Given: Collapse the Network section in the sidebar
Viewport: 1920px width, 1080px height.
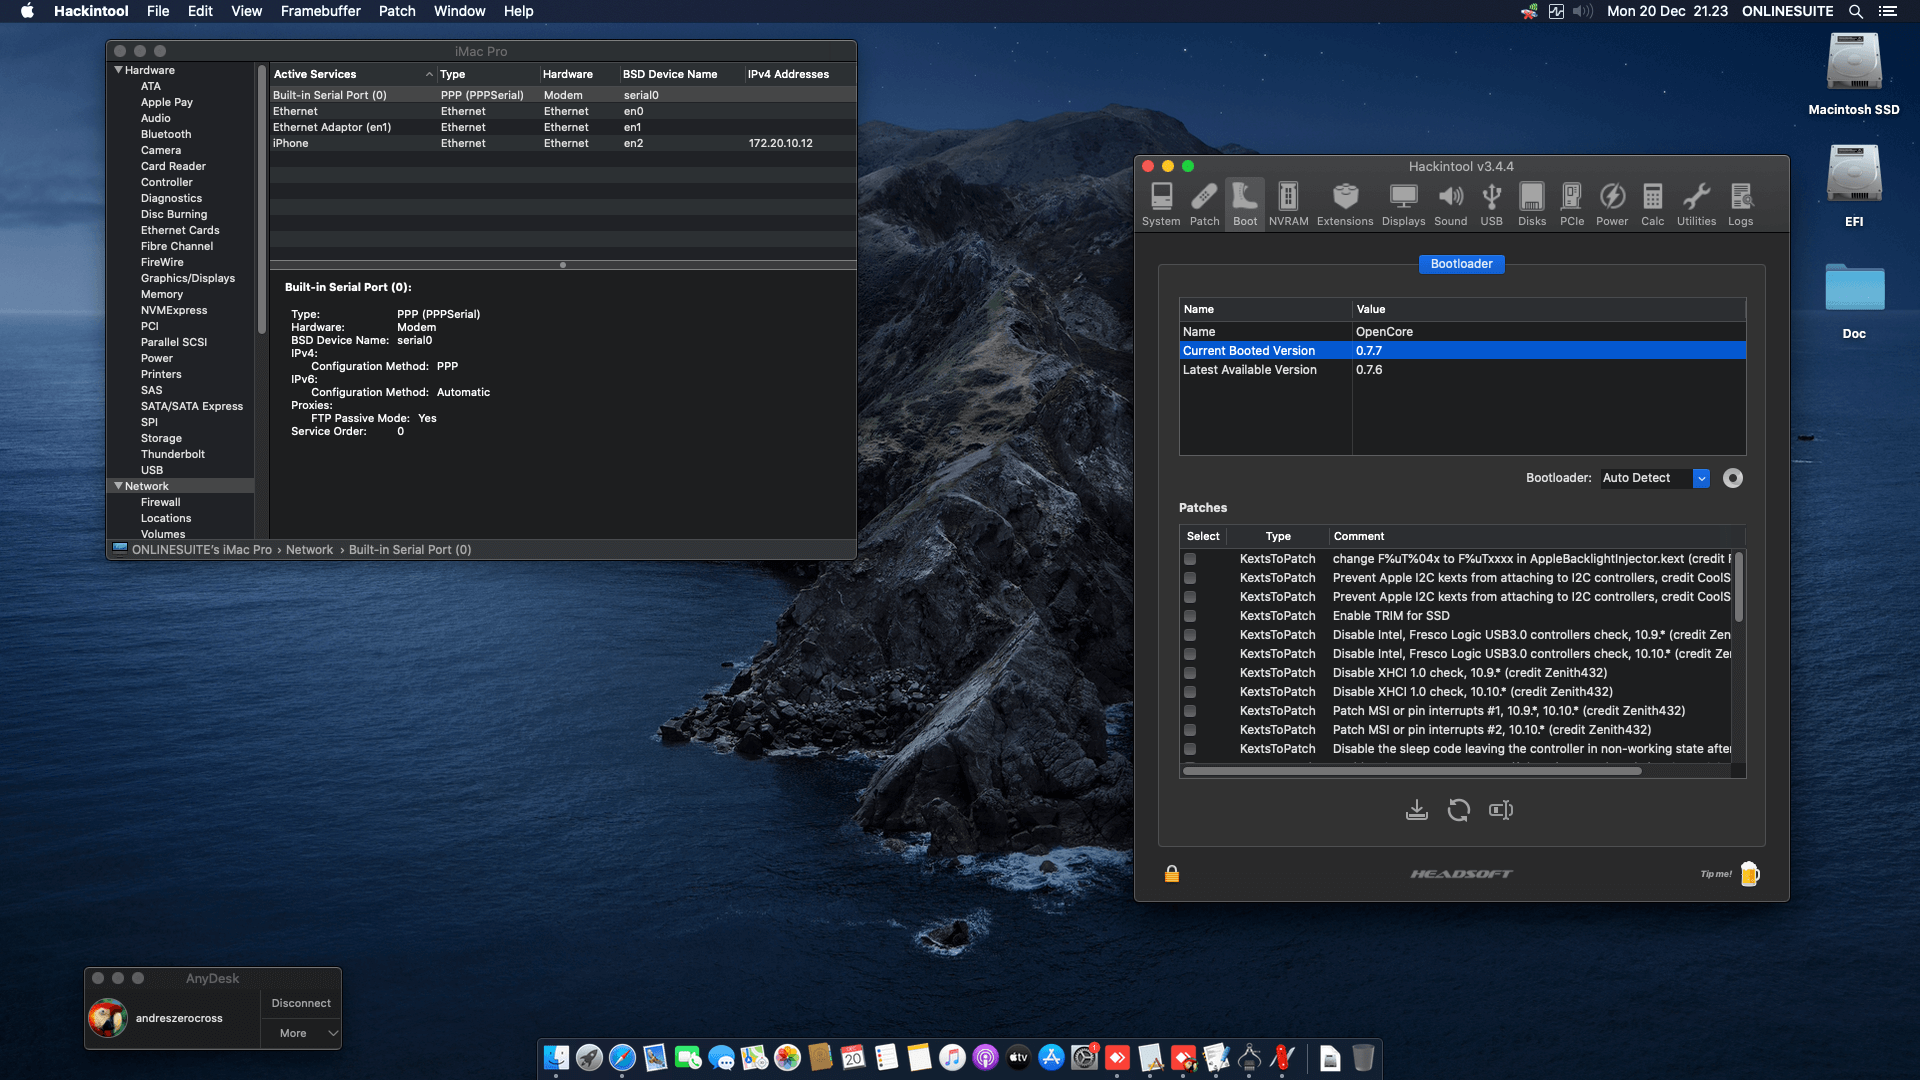Looking at the screenshot, I should pyautogui.click(x=119, y=486).
